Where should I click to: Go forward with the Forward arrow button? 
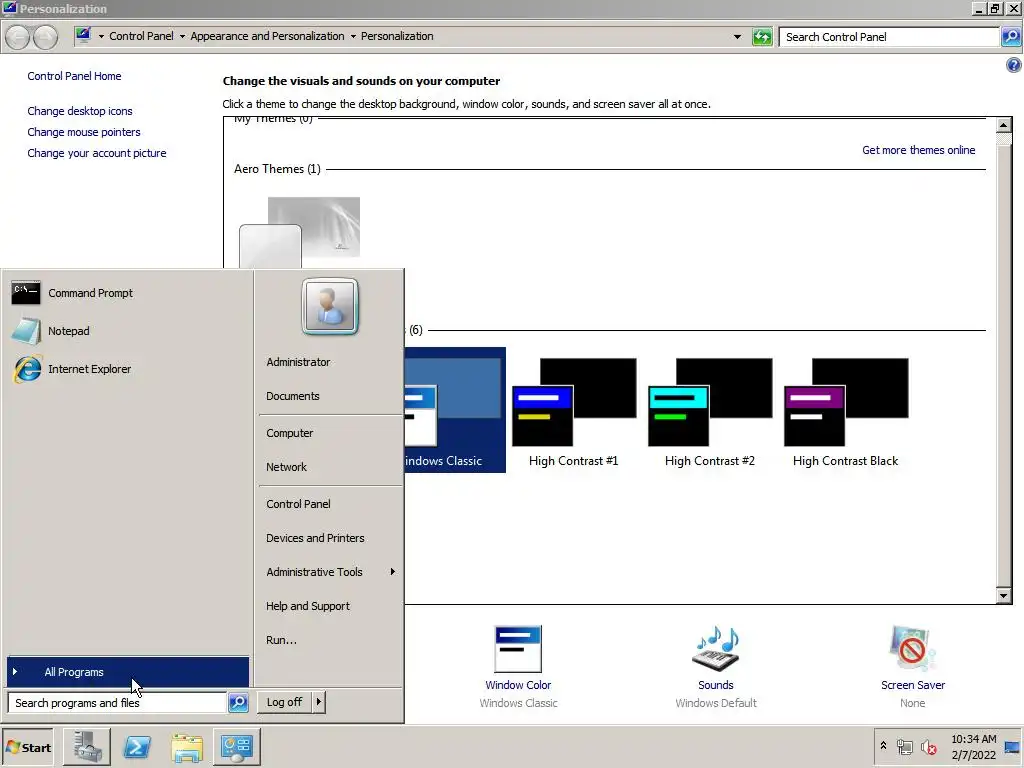tap(45, 37)
